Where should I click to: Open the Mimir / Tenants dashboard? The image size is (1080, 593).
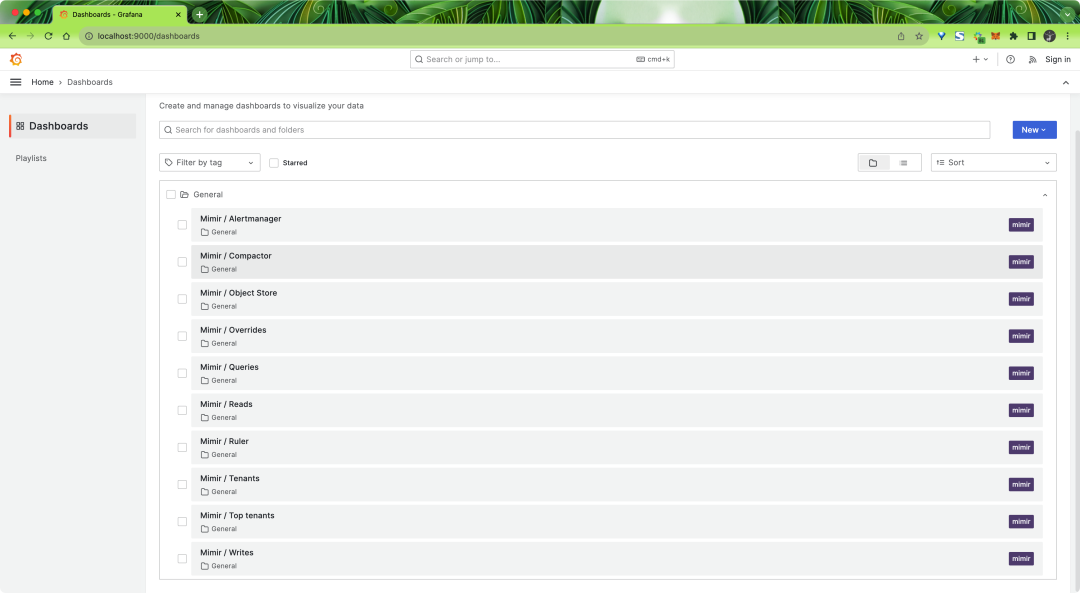229,478
